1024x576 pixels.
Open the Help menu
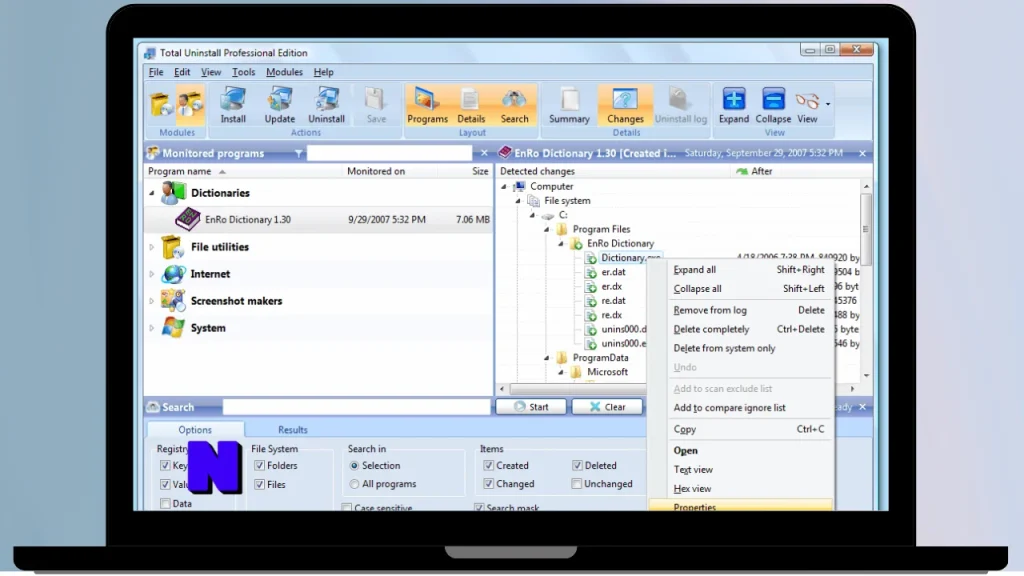[x=323, y=72]
